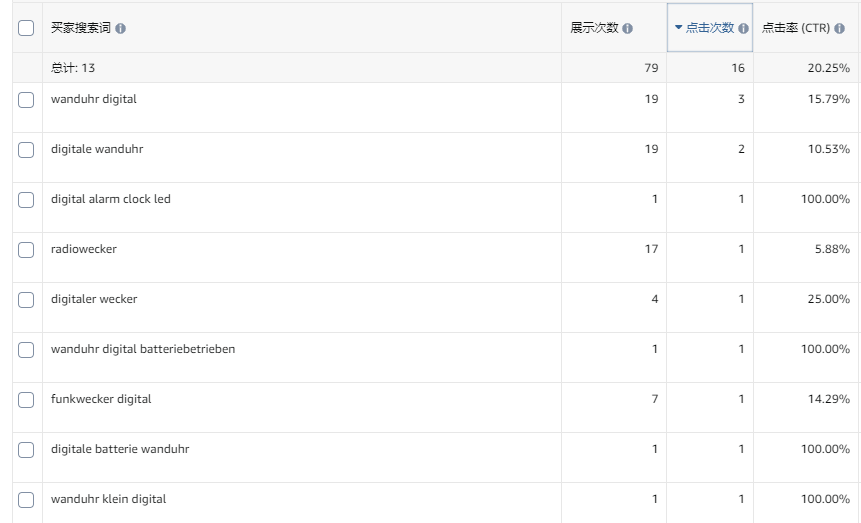The image size is (861, 523).
Task: Click digitaler wecker impressions value 4
Action: point(655,299)
